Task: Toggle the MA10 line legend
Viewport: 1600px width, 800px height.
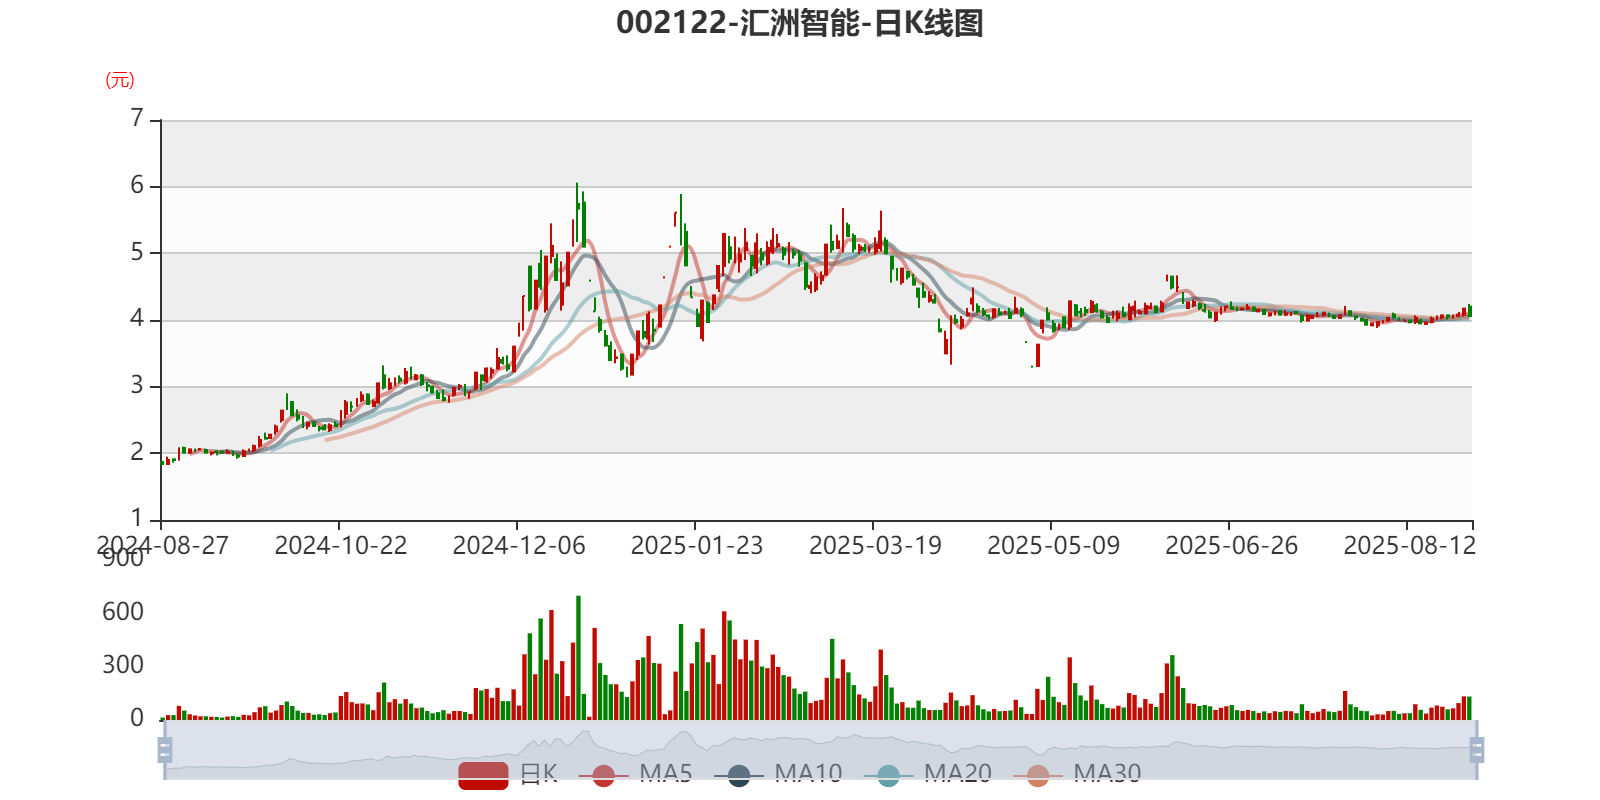Action: click(x=778, y=774)
